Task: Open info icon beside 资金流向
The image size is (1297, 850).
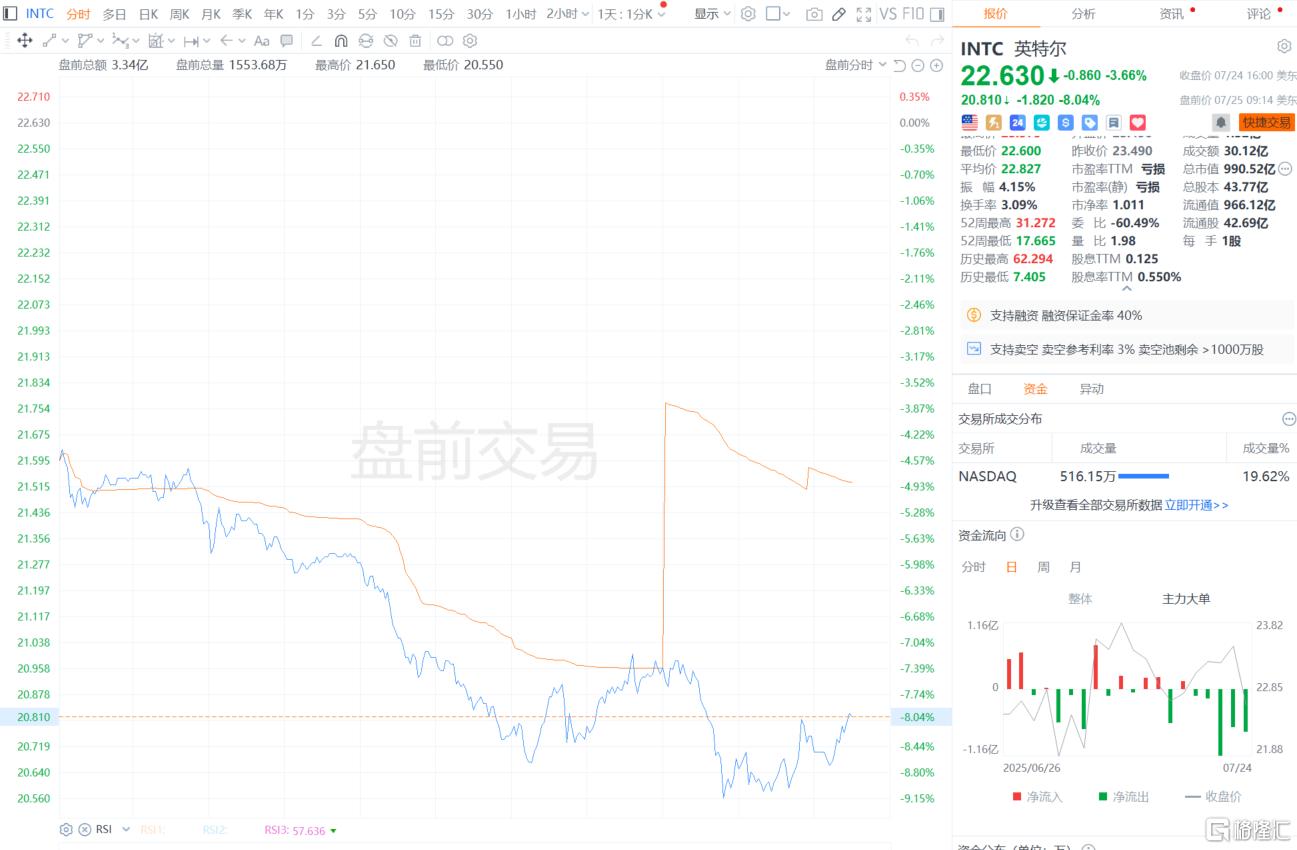Action: click(1017, 535)
